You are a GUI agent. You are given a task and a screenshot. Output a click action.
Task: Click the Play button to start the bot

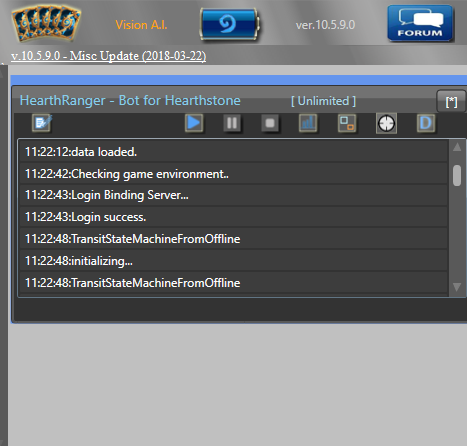(x=194, y=123)
